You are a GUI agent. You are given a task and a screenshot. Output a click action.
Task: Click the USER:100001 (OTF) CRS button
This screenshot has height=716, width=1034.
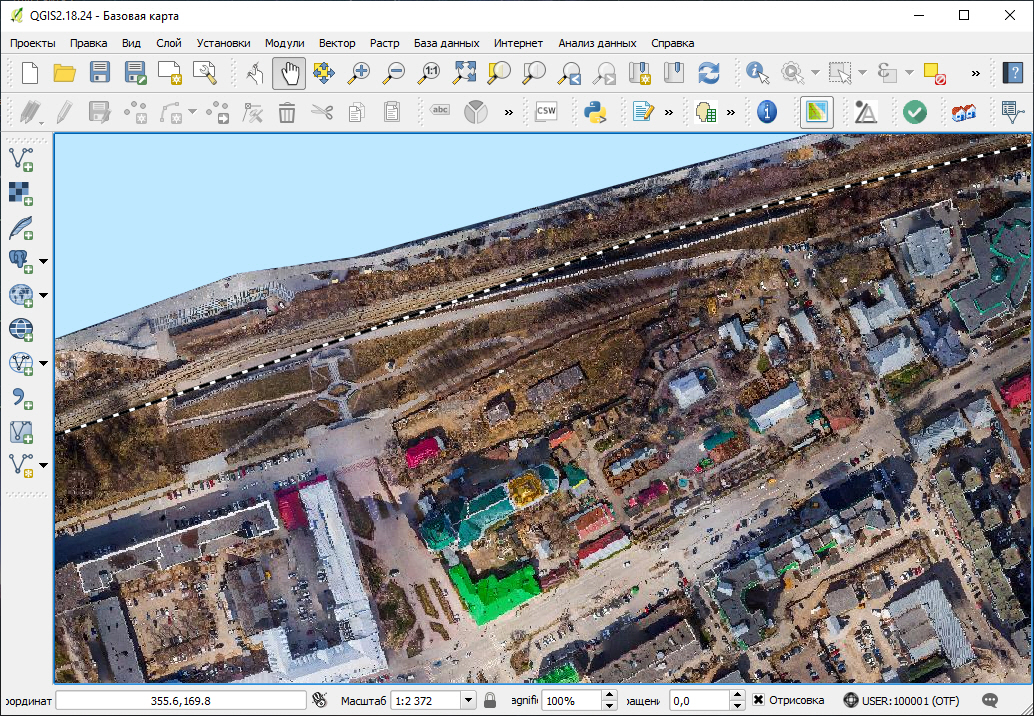[x=904, y=700]
